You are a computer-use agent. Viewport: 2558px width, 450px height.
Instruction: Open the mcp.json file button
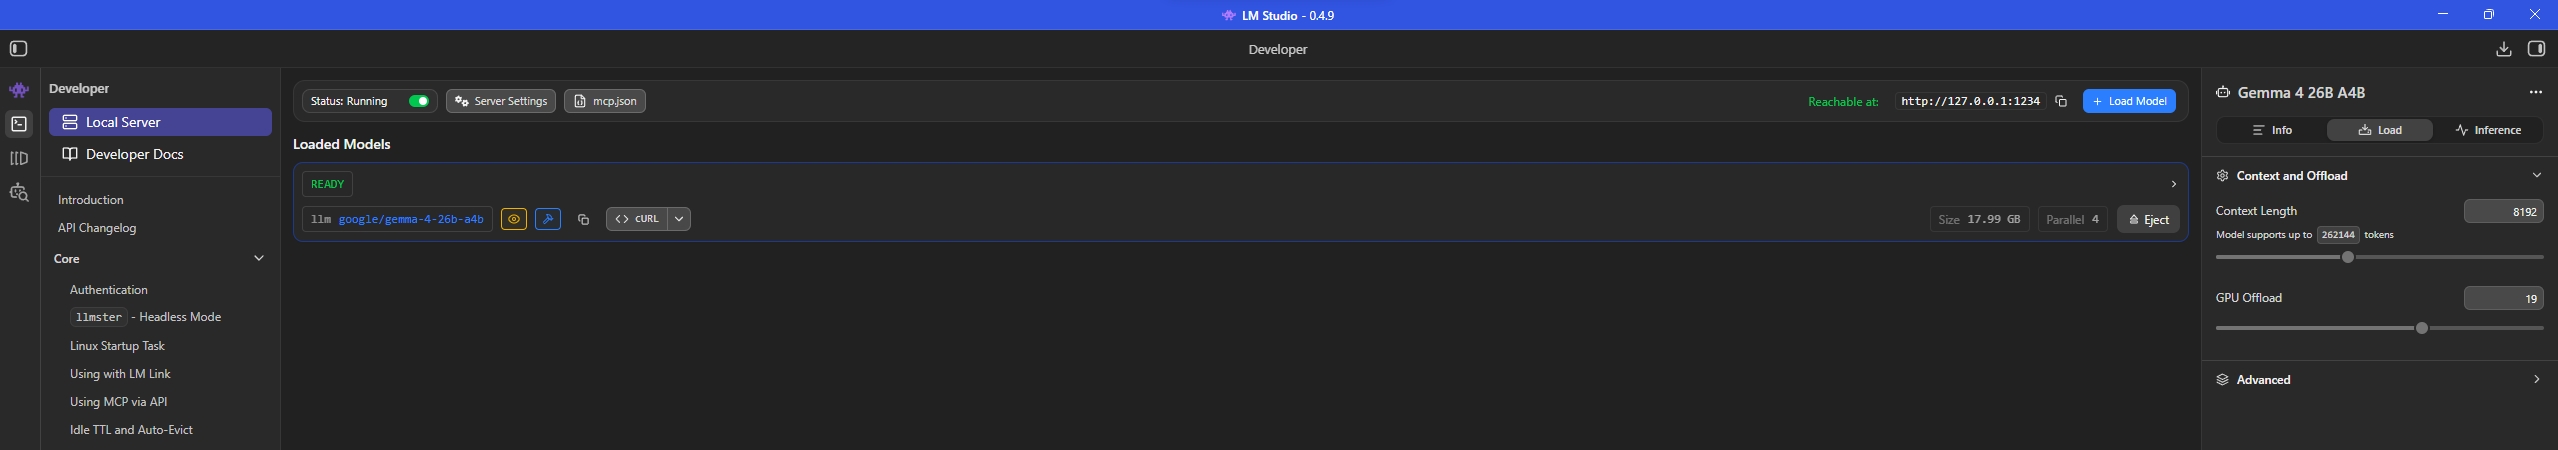pos(605,101)
